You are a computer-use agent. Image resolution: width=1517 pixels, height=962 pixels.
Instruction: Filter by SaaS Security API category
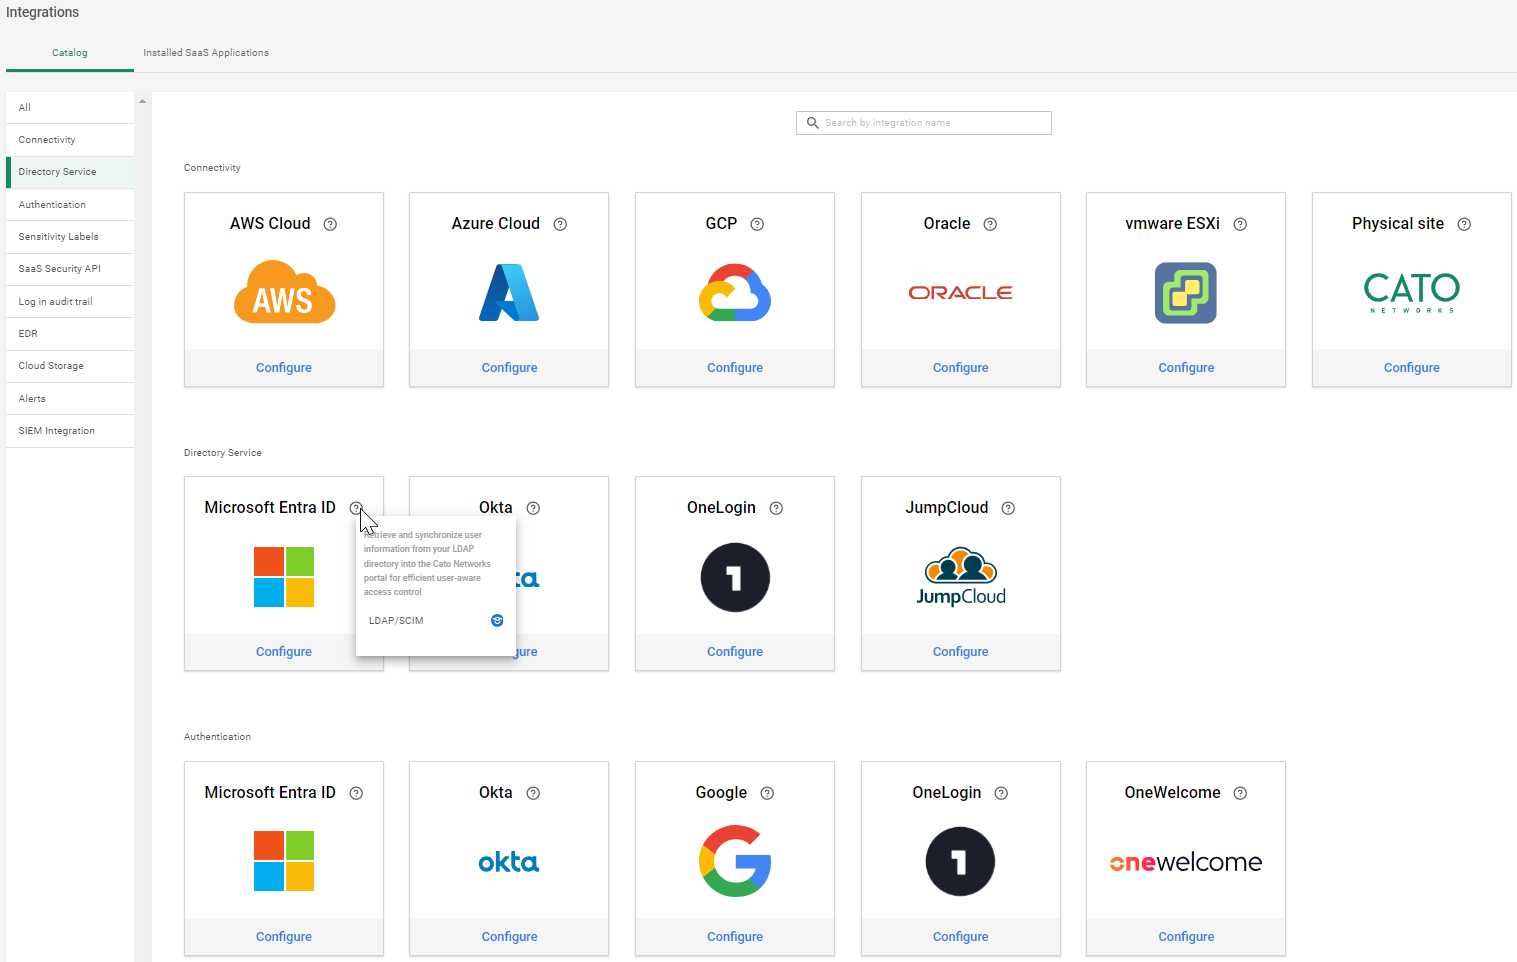[60, 269]
